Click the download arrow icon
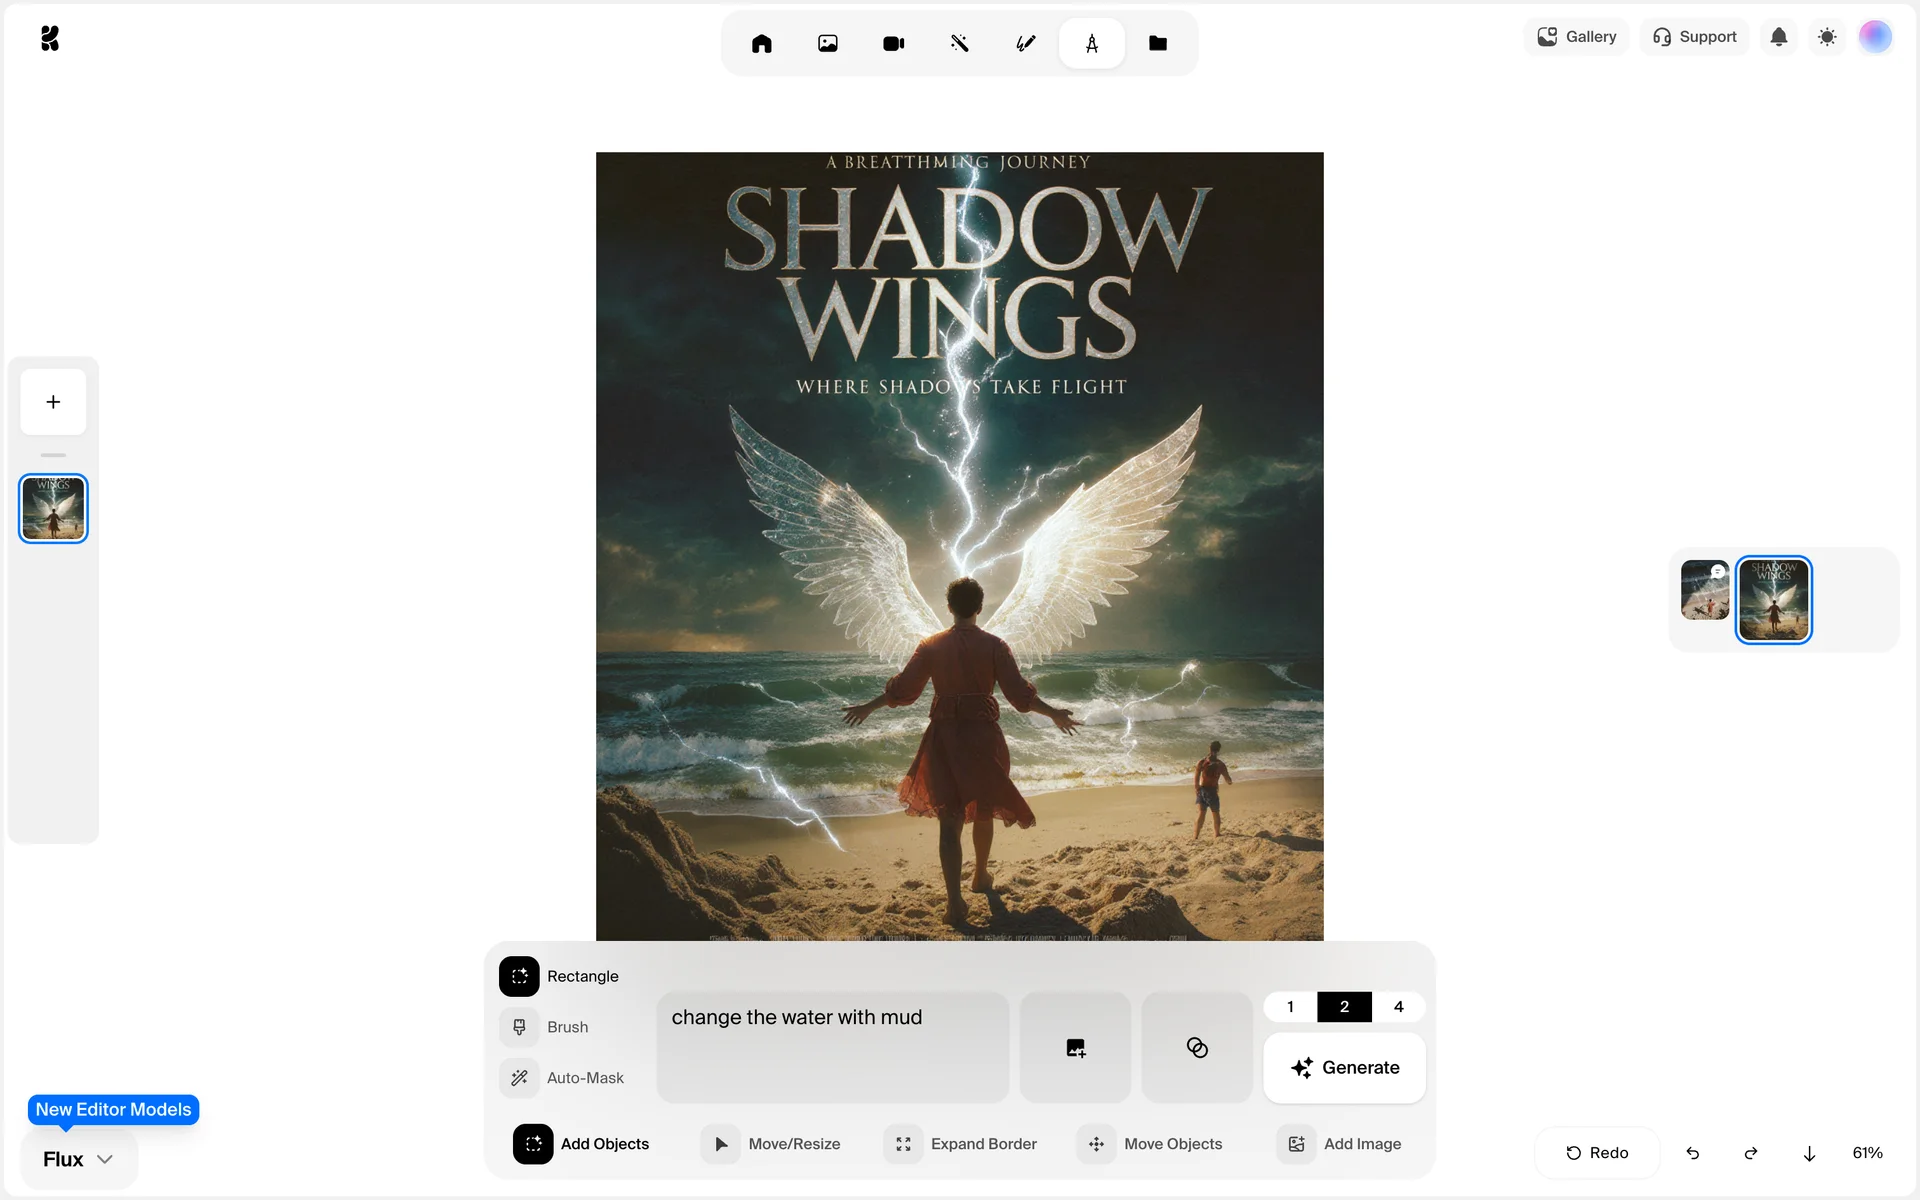The width and height of the screenshot is (1920, 1200). pos(1809,1153)
